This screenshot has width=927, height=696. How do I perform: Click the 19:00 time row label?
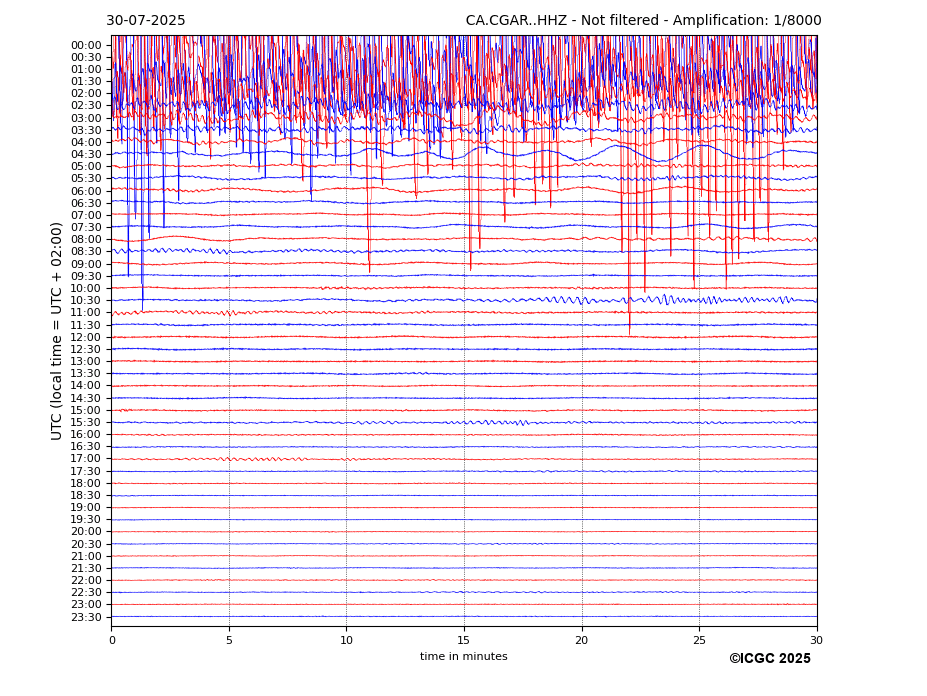click(x=86, y=508)
